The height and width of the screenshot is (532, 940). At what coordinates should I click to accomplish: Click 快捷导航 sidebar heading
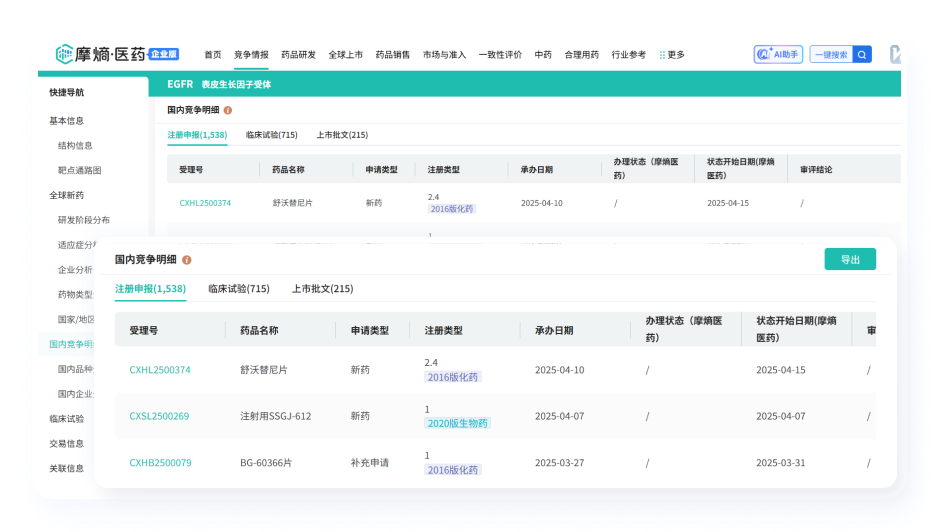67,92
